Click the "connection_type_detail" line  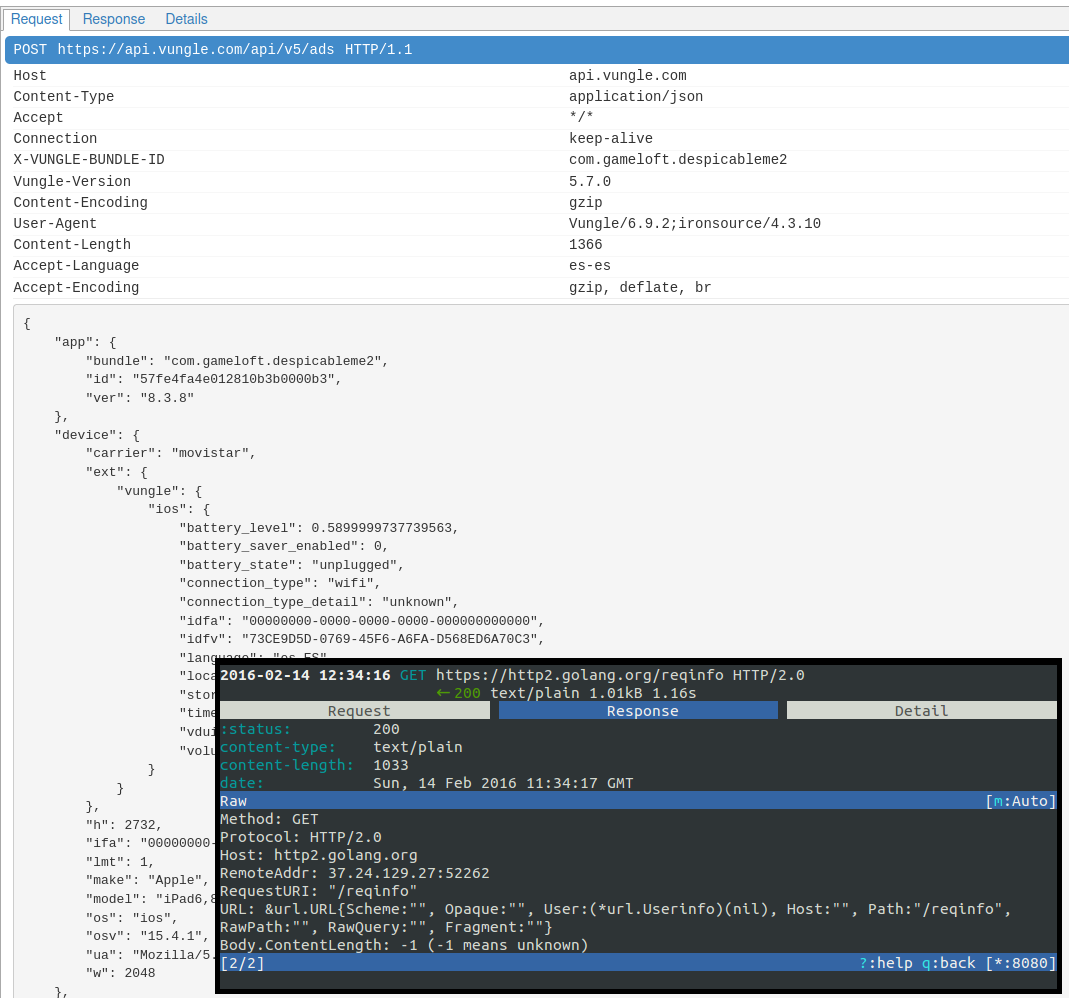[x=318, y=603]
